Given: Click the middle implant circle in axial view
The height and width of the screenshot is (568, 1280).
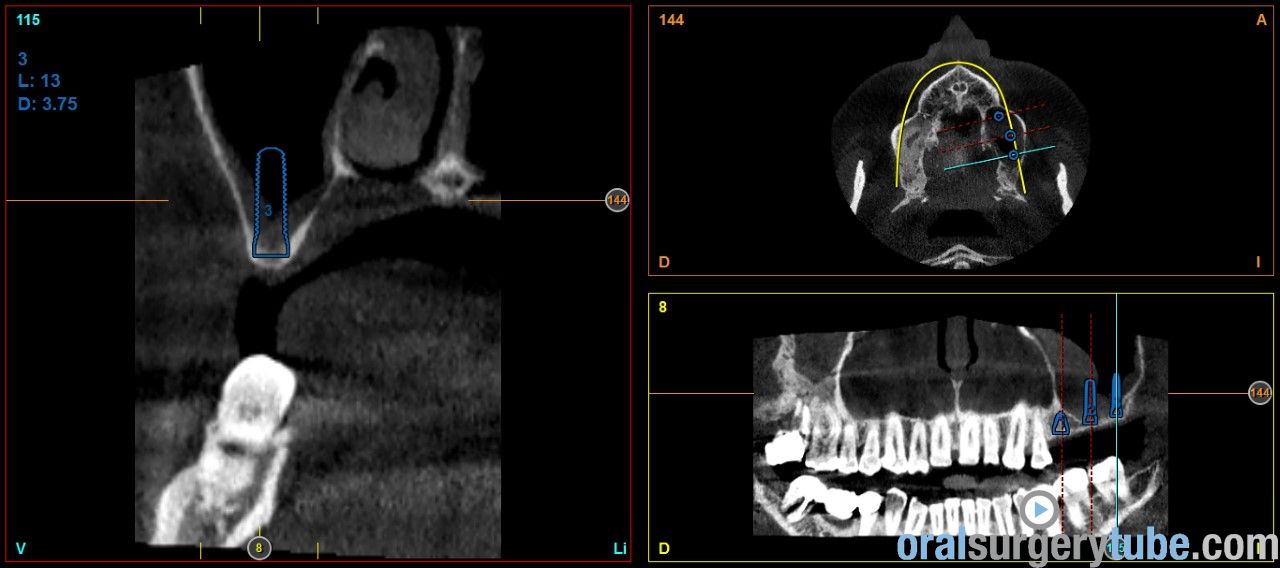Looking at the screenshot, I should (x=1010, y=136).
